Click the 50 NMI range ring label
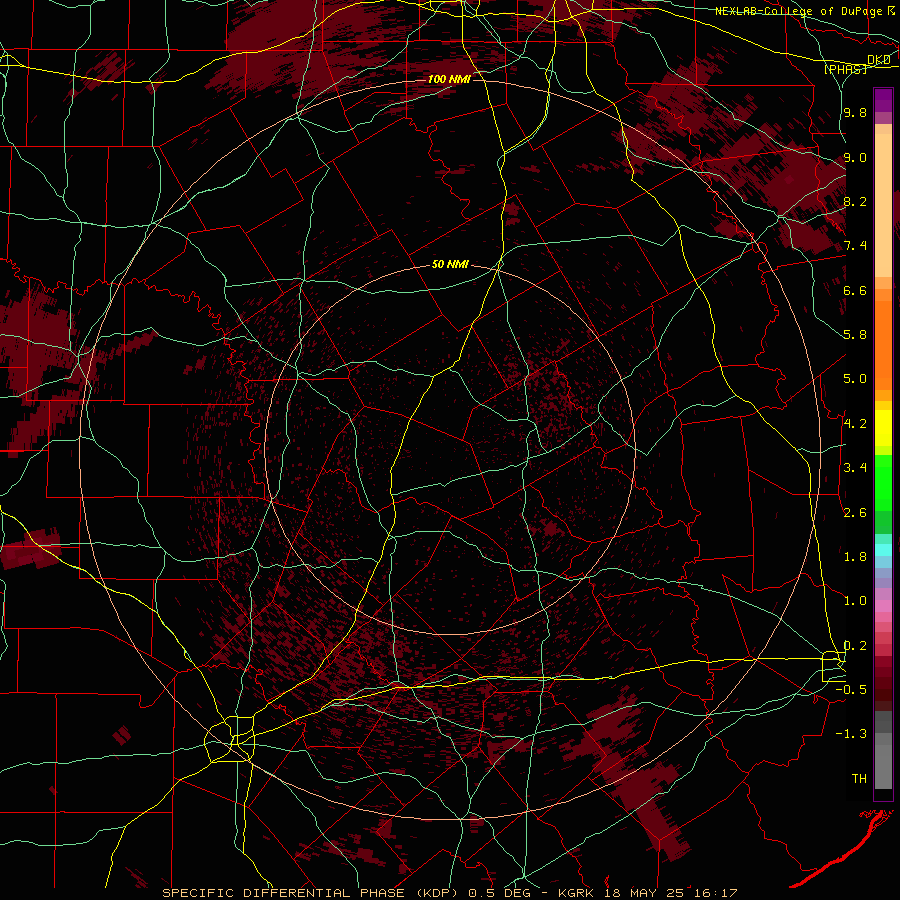This screenshot has height=900, width=900. tap(450, 265)
